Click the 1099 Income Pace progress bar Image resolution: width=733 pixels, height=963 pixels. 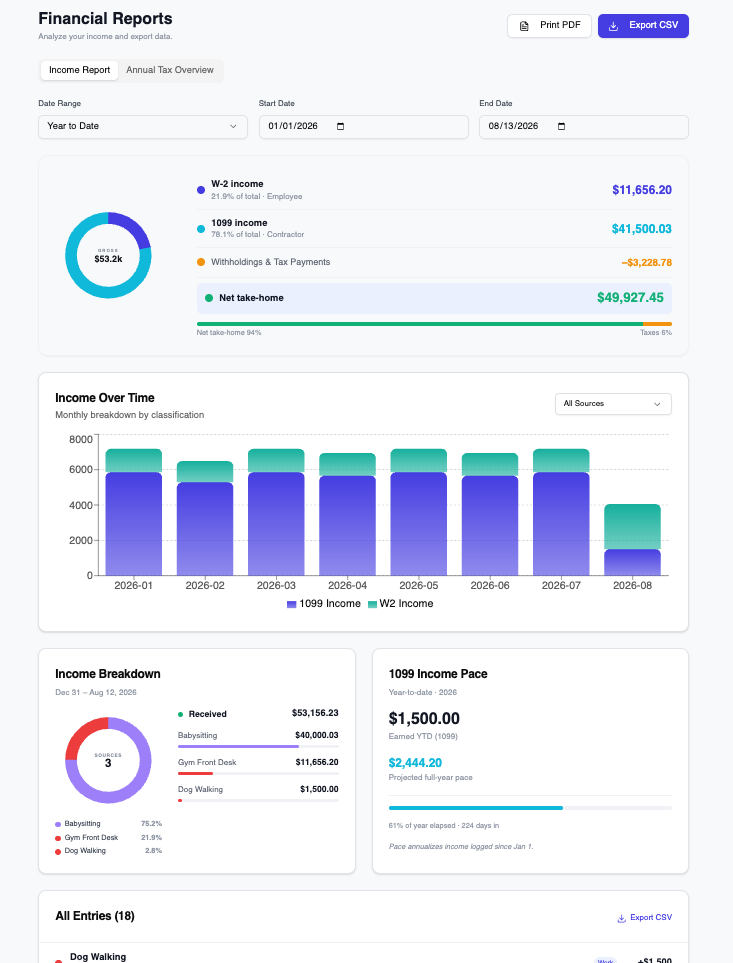(530, 808)
